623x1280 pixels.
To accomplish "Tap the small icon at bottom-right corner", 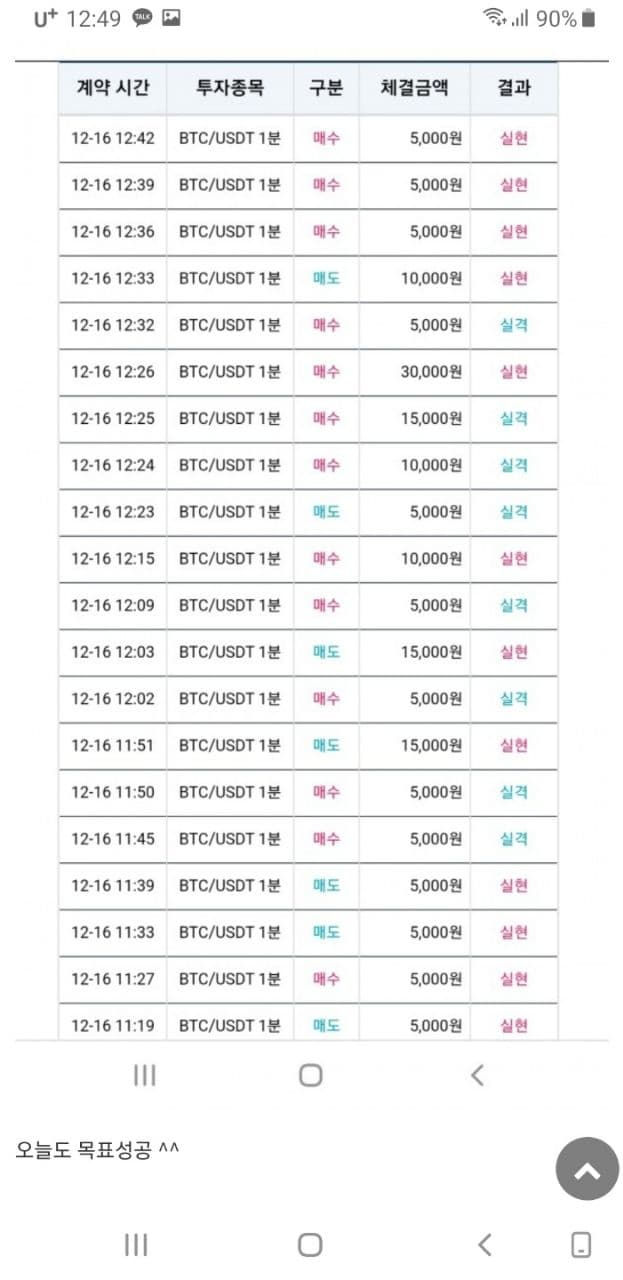I will pos(581,1244).
